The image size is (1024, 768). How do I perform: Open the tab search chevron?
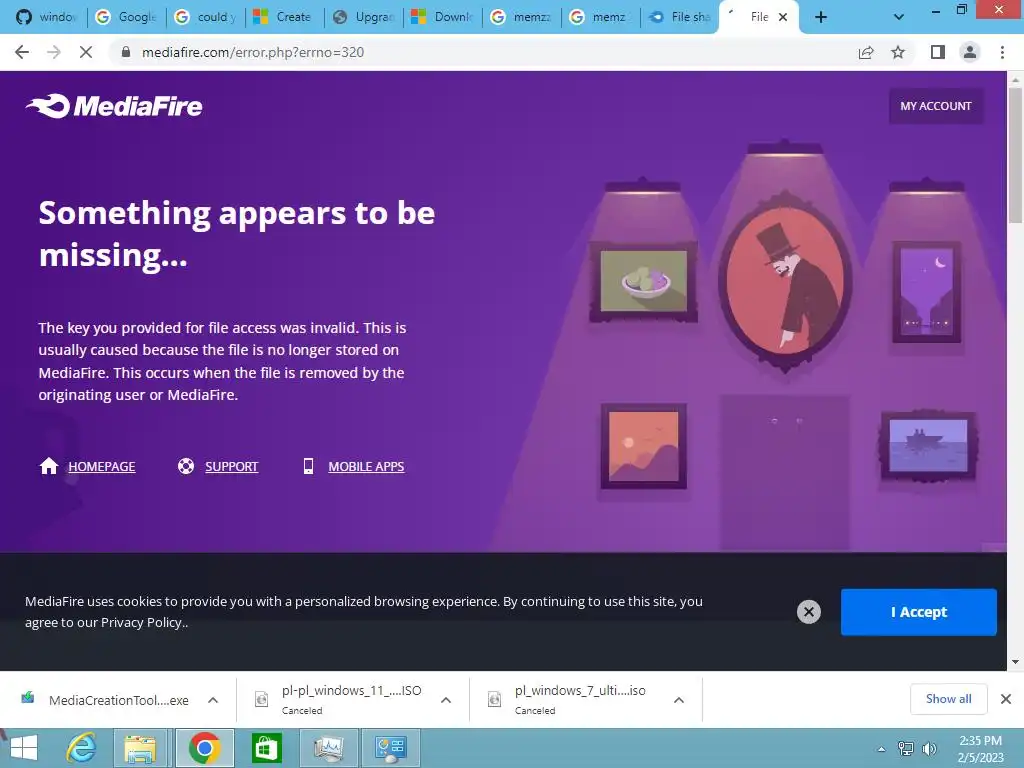[899, 18]
